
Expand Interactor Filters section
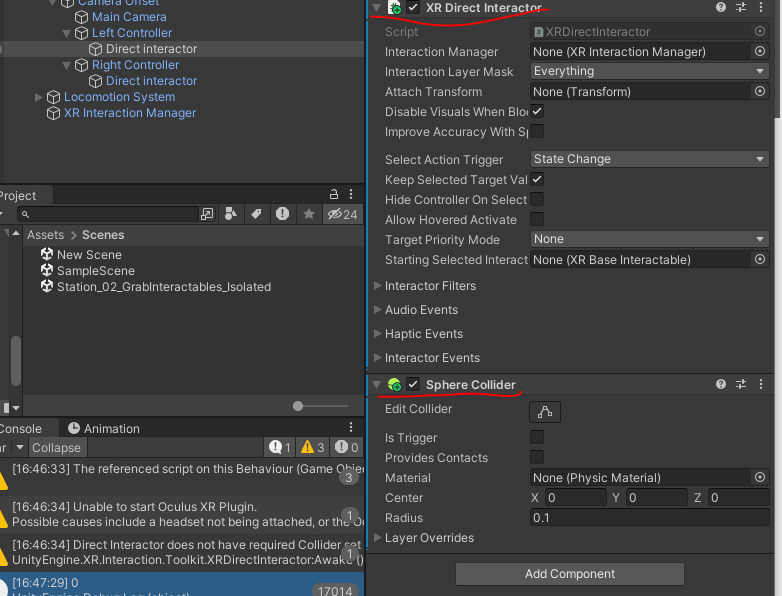pyautogui.click(x=378, y=285)
